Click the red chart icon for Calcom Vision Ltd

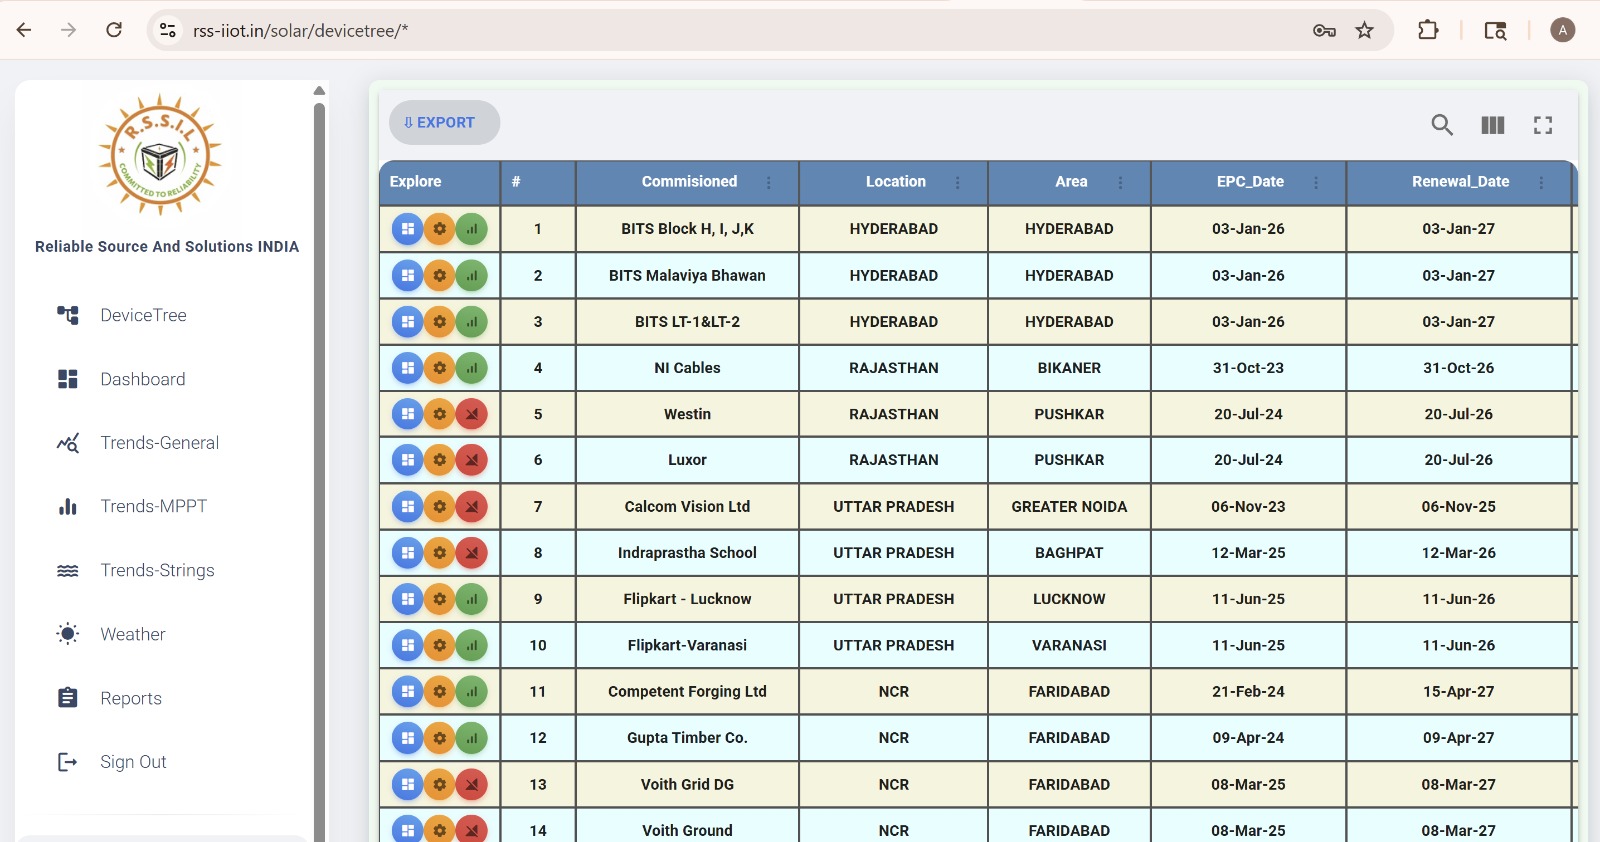(x=471, y=507)
